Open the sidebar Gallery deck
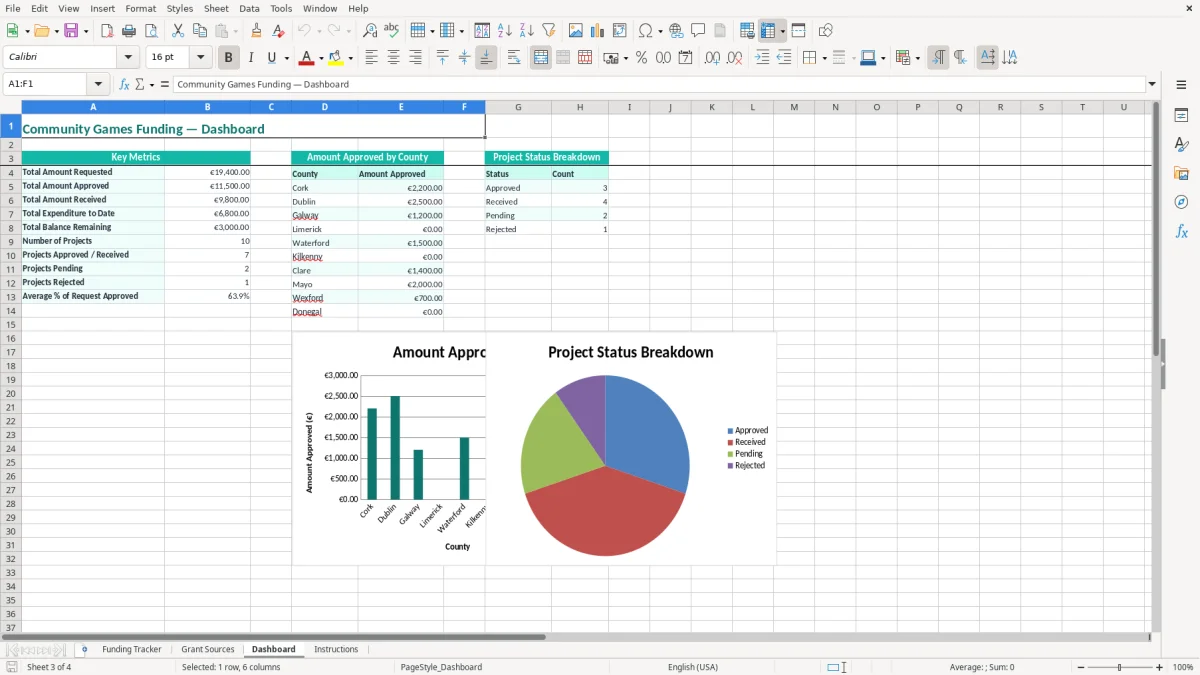The height and width of the screenshot is (675, 1200). (x=1181, y=174)
